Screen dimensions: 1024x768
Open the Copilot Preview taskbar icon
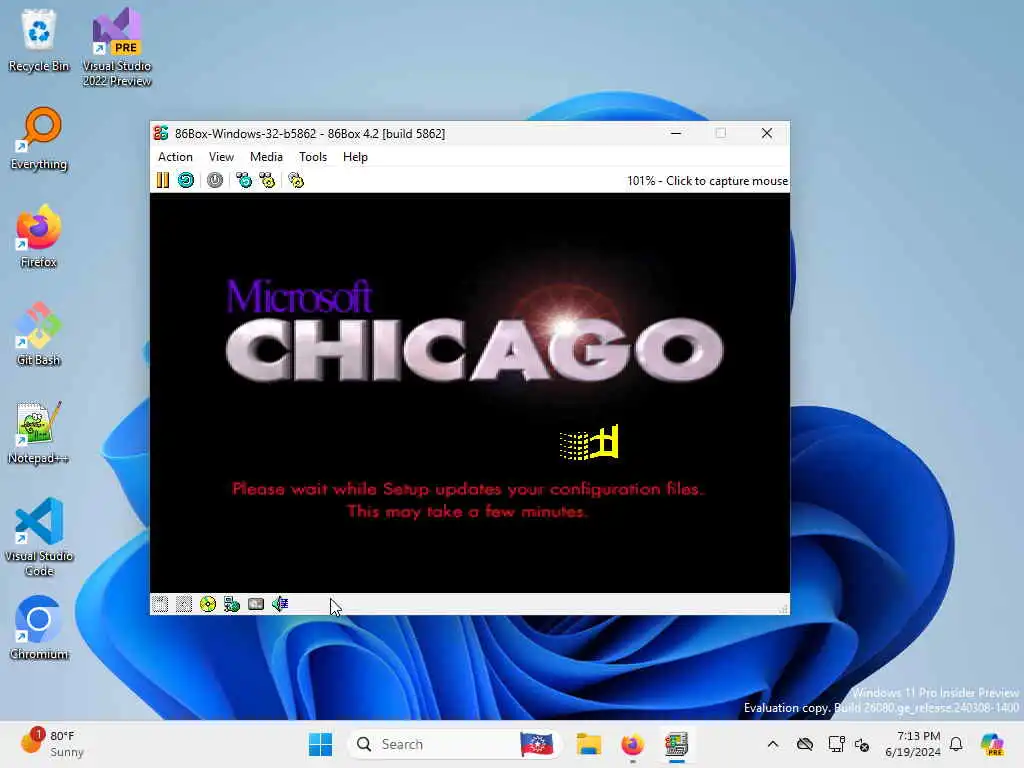992,744
